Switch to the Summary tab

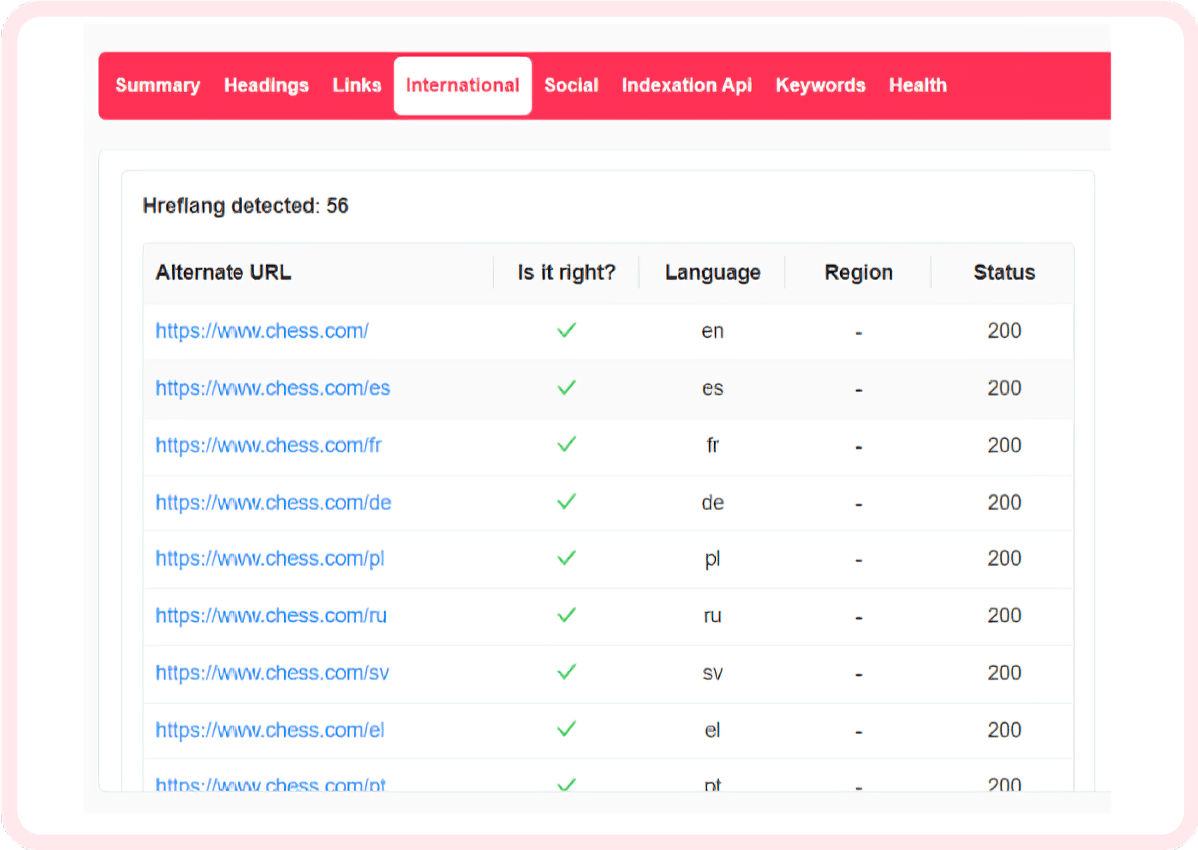pos(157,85)
